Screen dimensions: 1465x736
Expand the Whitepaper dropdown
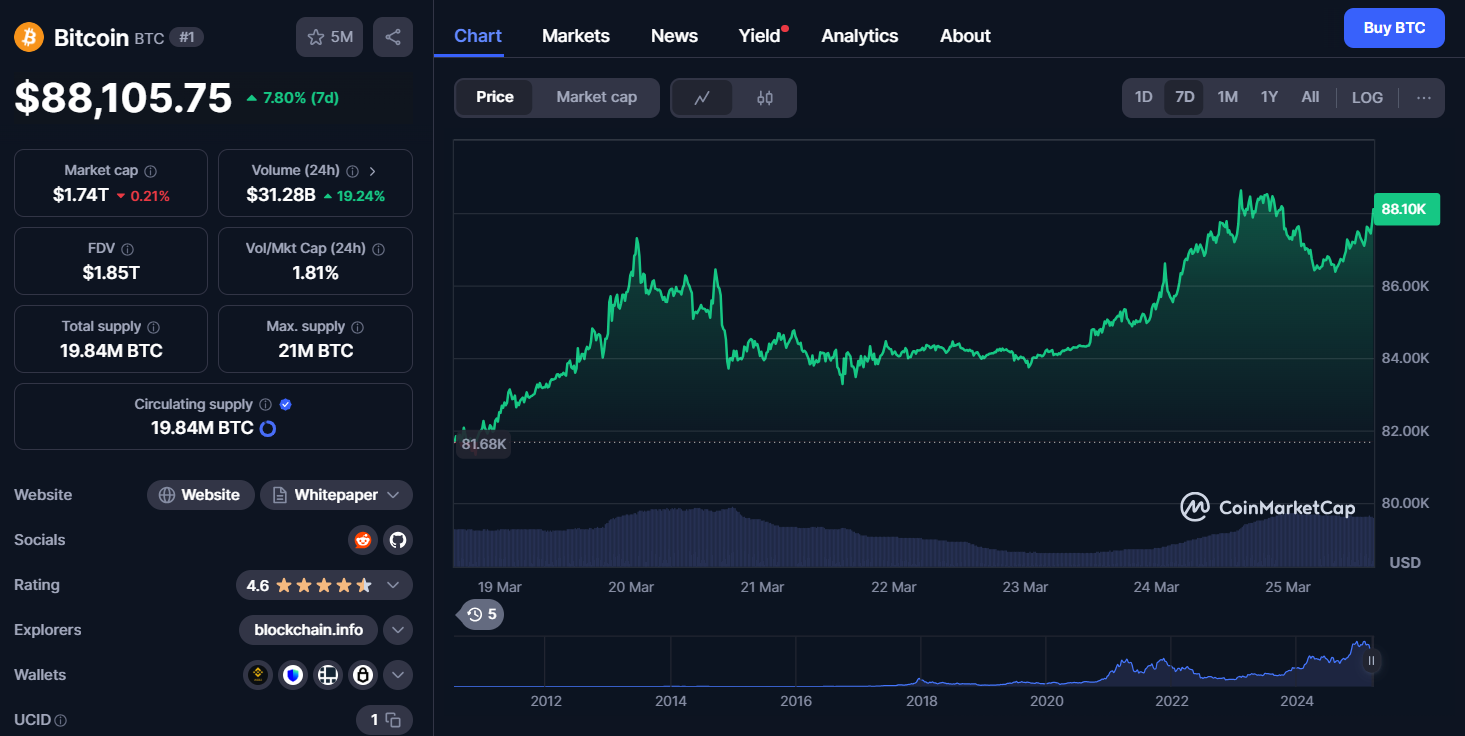(337, 495)
